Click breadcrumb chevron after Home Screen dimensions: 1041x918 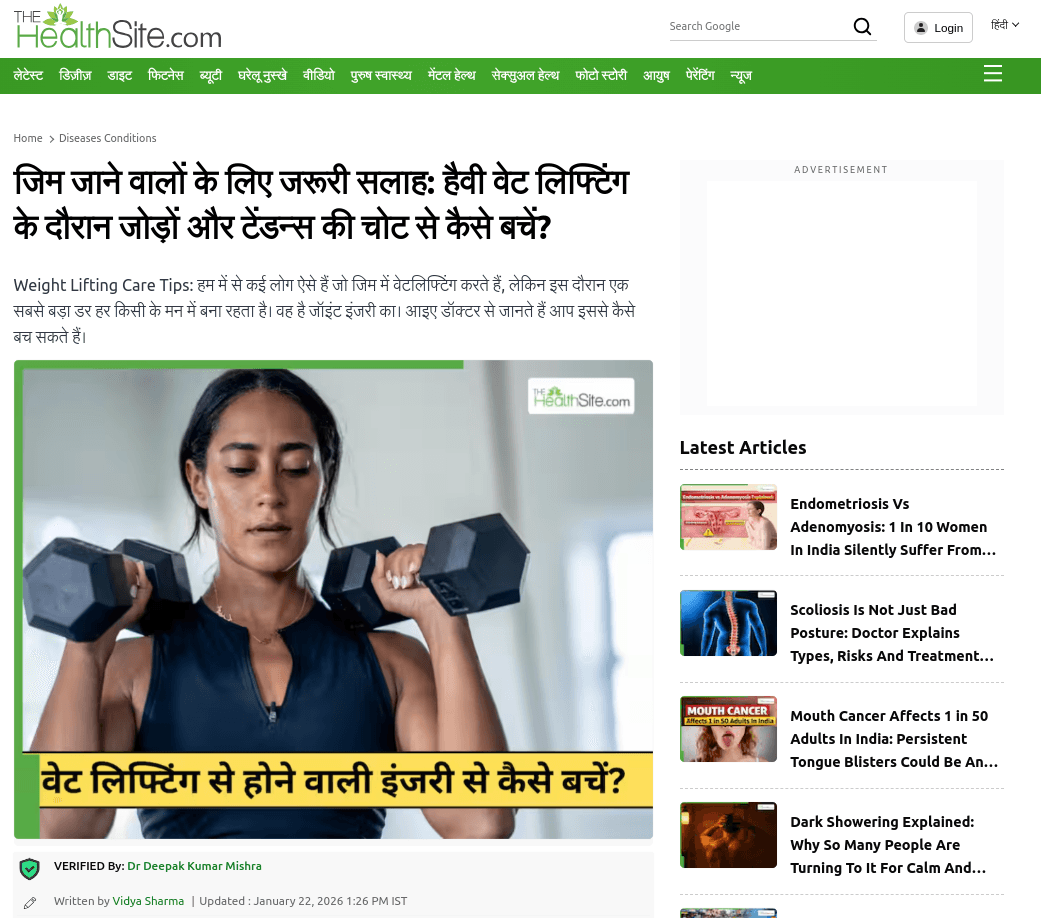click(51, 139)
